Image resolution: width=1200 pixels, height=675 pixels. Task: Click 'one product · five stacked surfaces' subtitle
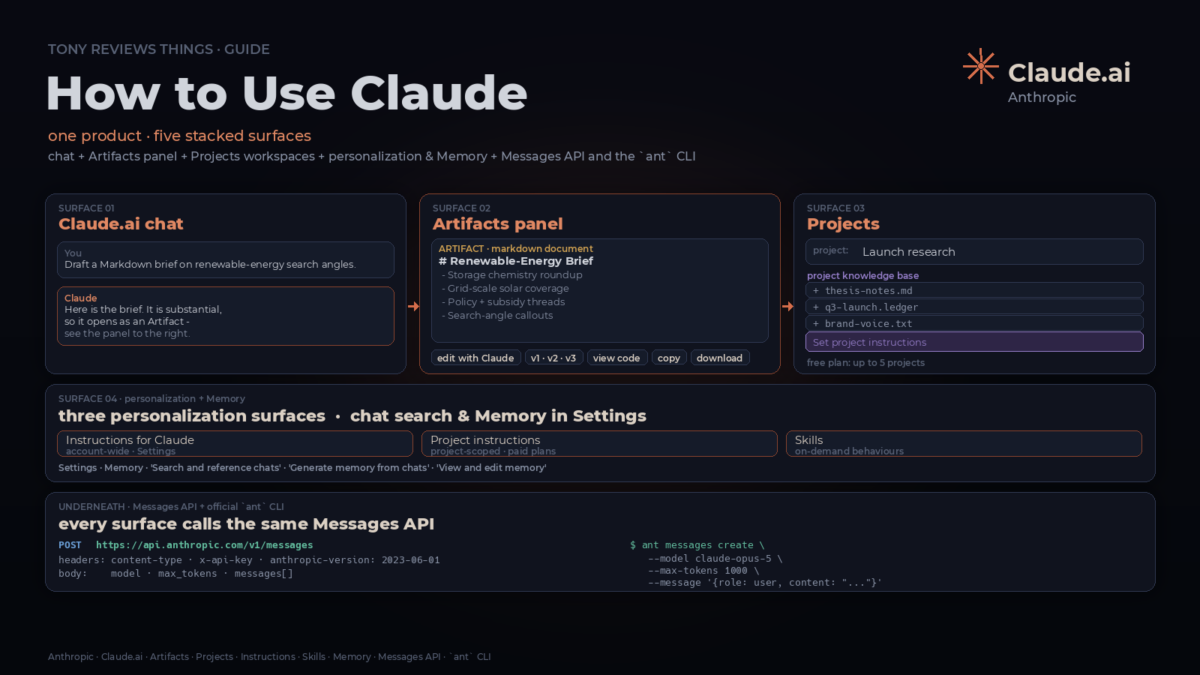[180, 136]
